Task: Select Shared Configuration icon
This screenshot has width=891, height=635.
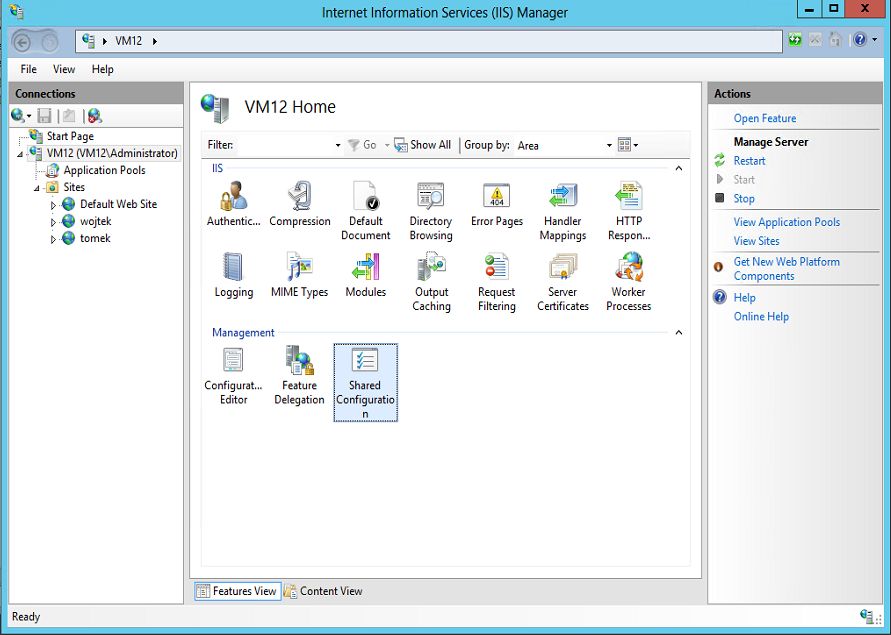Action: pyautogui.click(x=365, y=383)
